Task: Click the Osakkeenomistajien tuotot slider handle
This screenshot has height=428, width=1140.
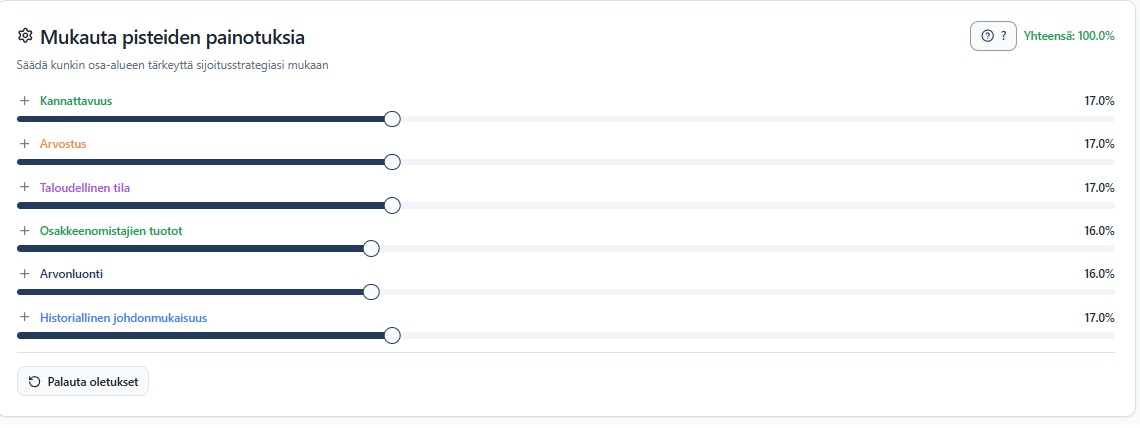Action: 371,249
